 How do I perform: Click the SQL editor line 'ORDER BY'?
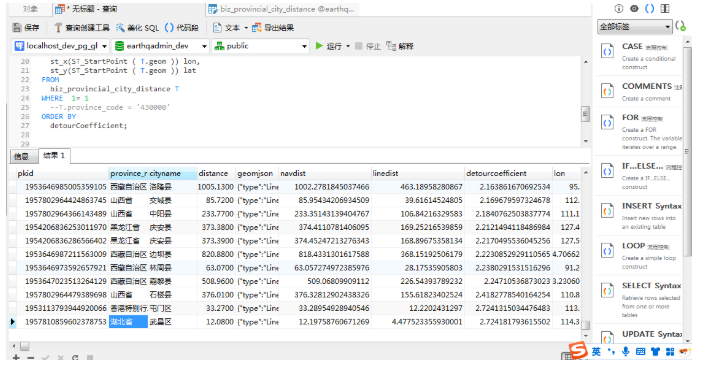tap(59, 117)
